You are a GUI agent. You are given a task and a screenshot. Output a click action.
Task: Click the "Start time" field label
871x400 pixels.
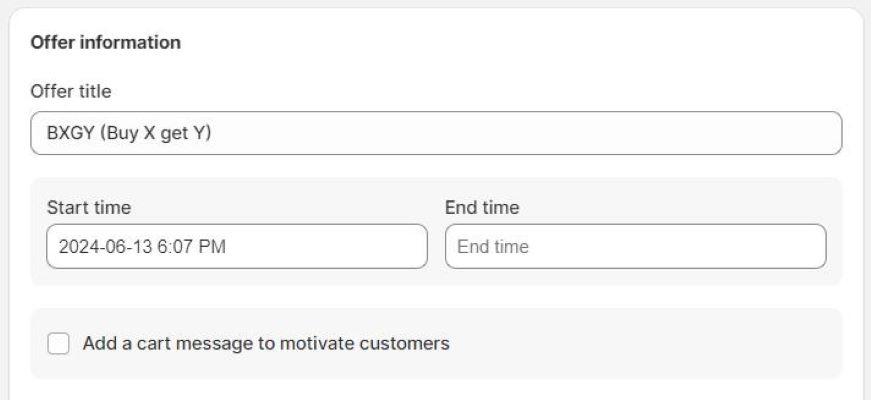point(89,208)
